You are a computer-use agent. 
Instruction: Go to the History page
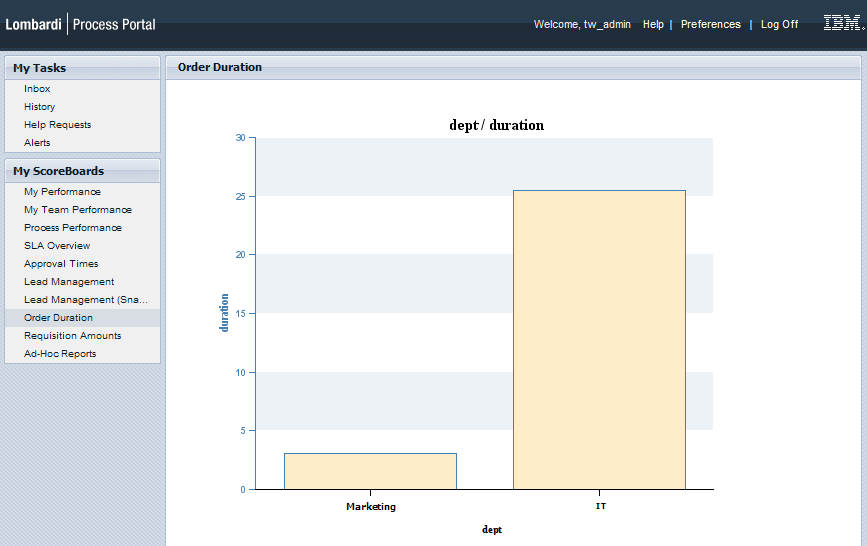tap(40, 107)
